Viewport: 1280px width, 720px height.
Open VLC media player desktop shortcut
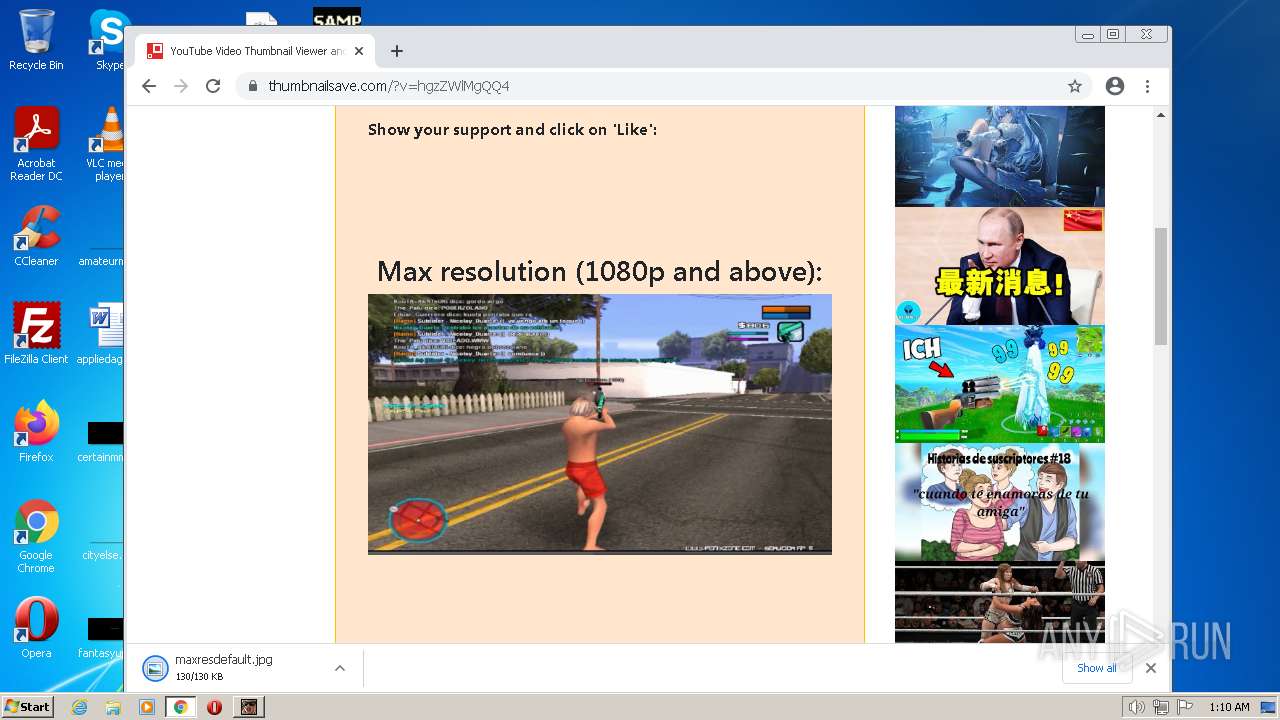(106, 144)
